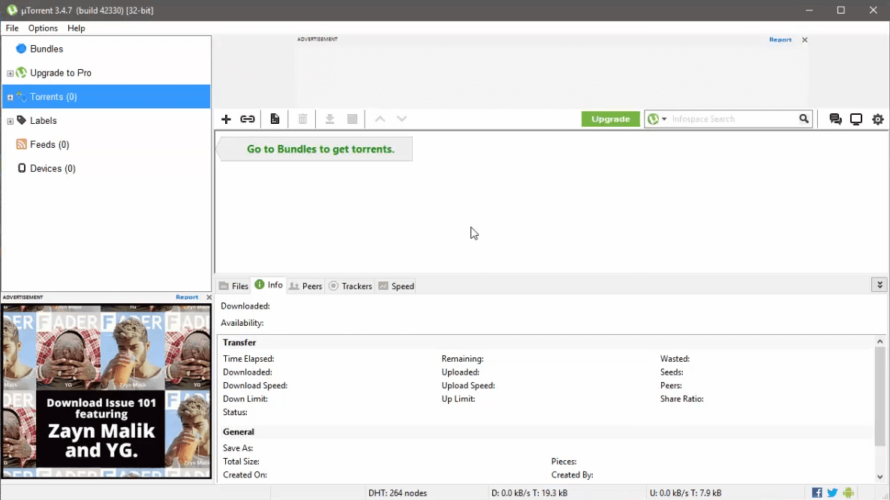Switch to the Speed tab
The width and height of the screenshot is (890, 500).
coord(396,286)
